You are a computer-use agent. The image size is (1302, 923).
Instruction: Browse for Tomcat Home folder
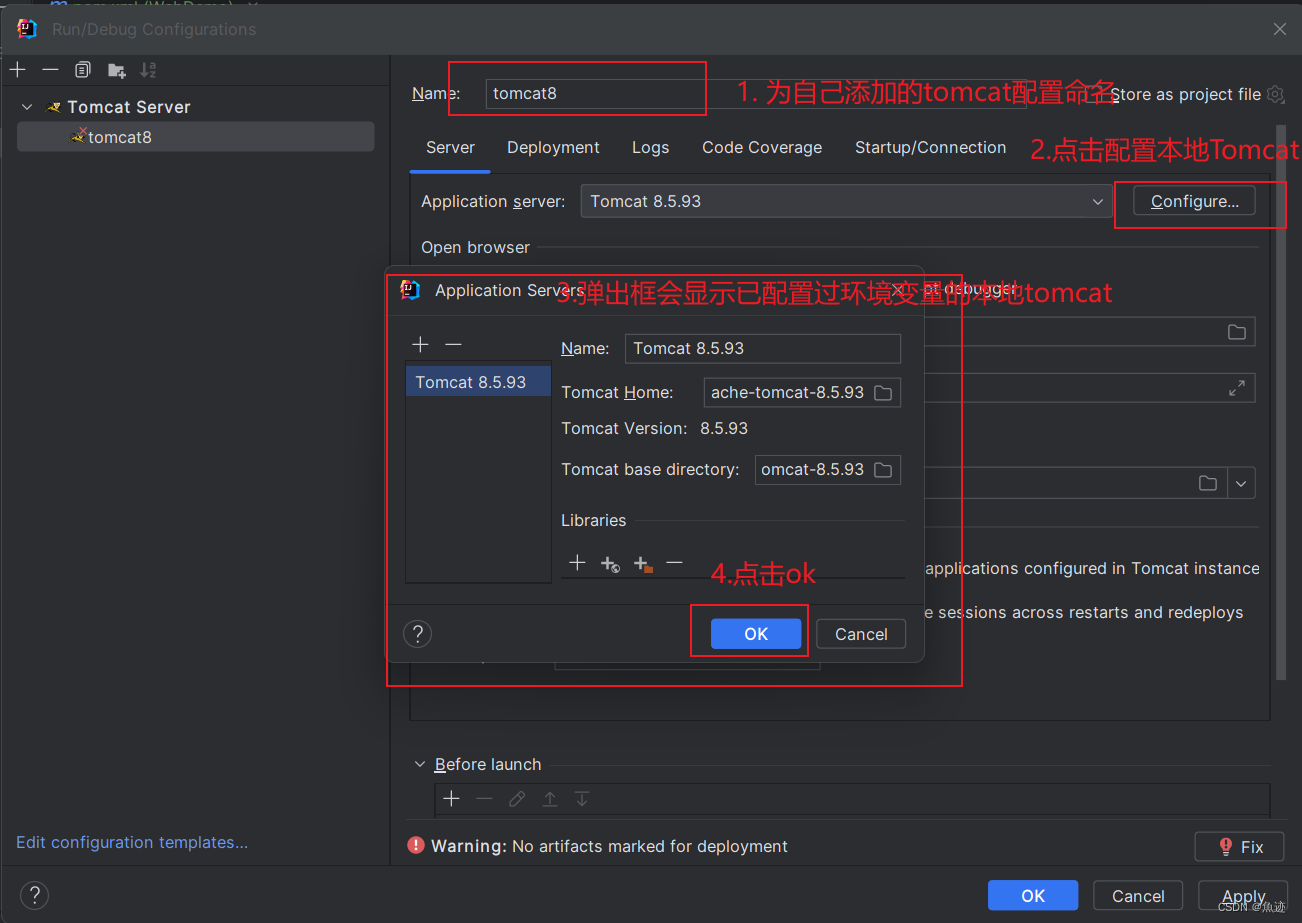pos(883,393)
